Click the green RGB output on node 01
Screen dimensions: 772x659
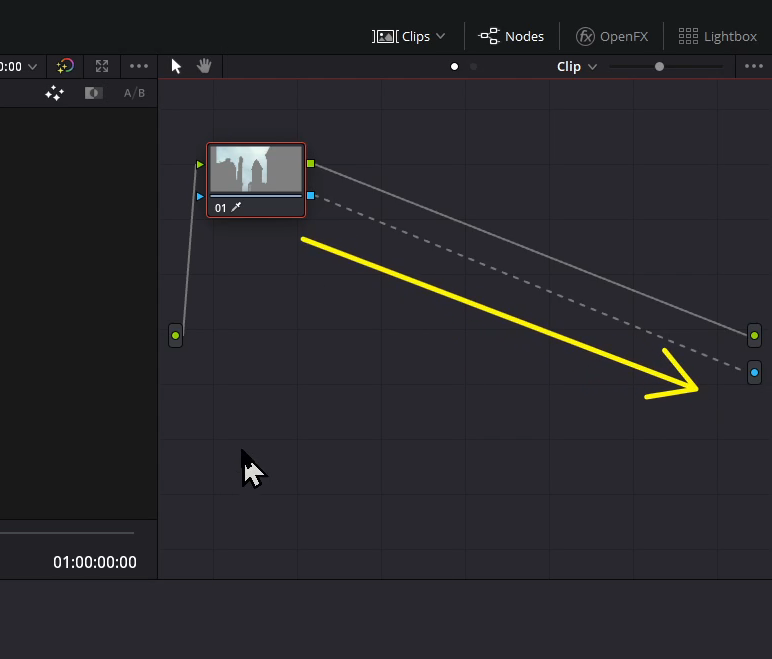coord(311,164)
